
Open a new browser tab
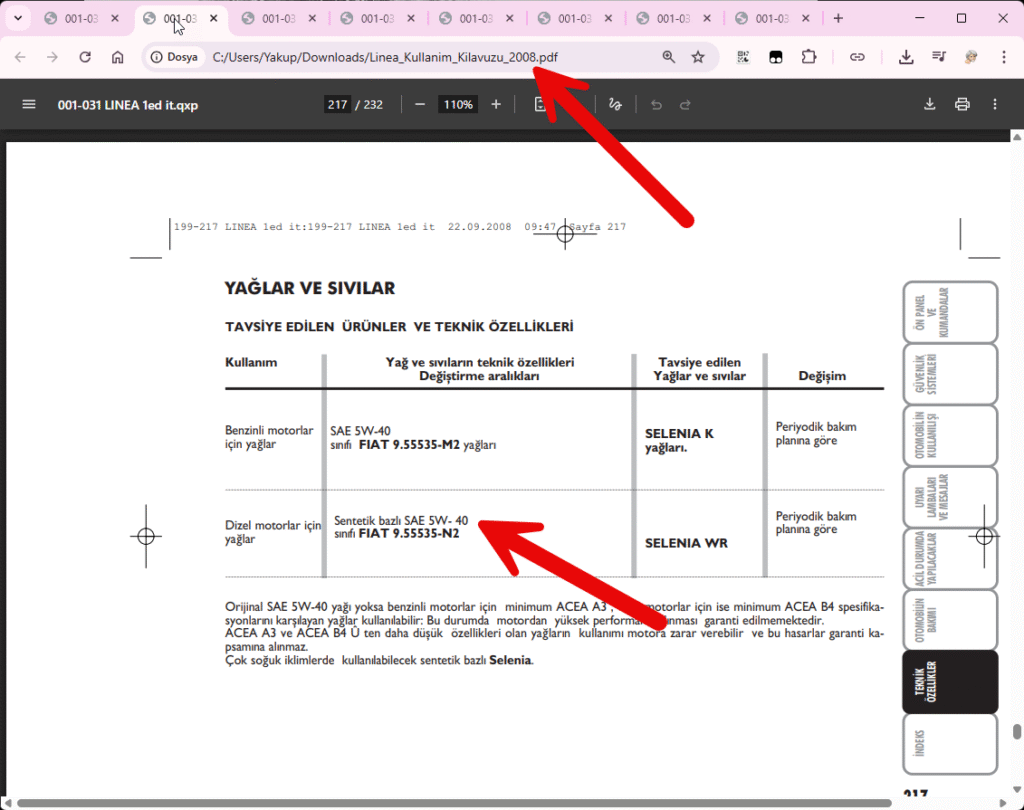coord(838,18)
